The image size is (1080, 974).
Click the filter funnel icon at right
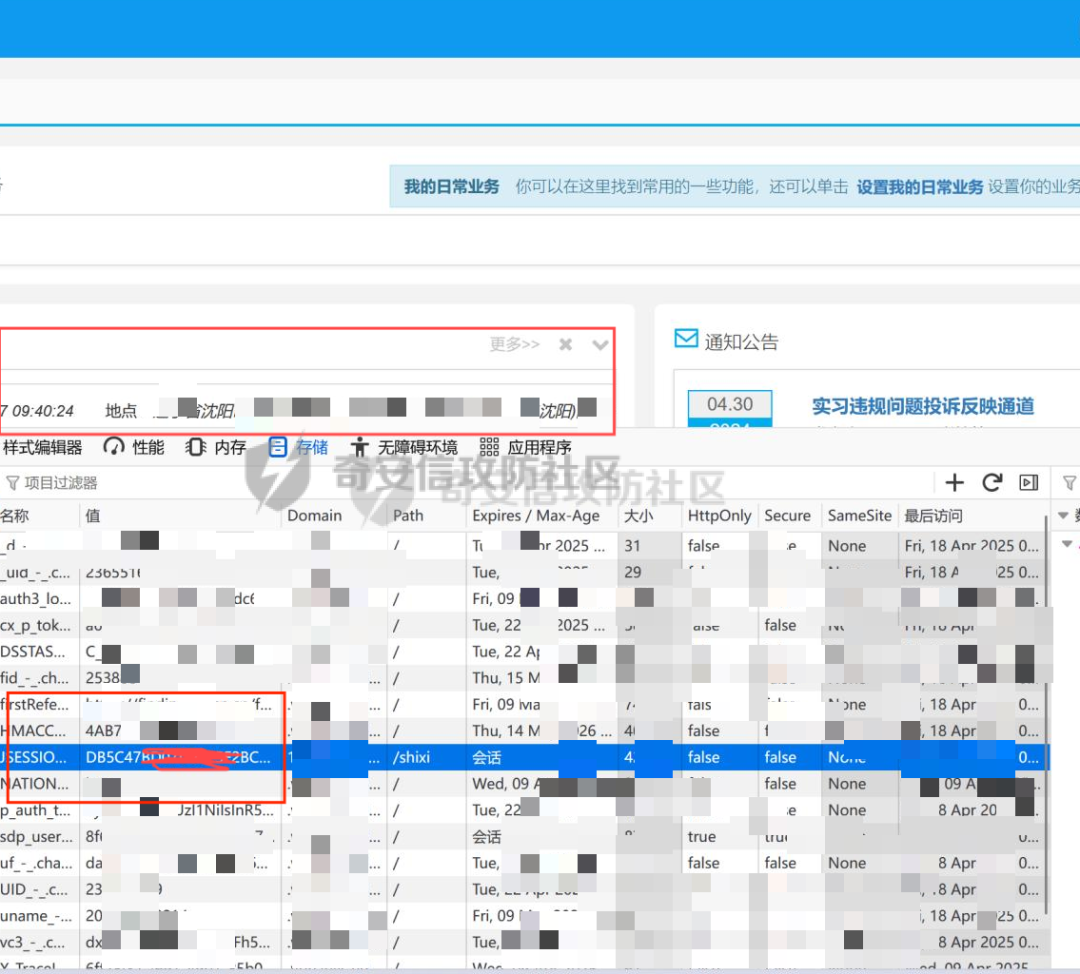(1070, 483)
